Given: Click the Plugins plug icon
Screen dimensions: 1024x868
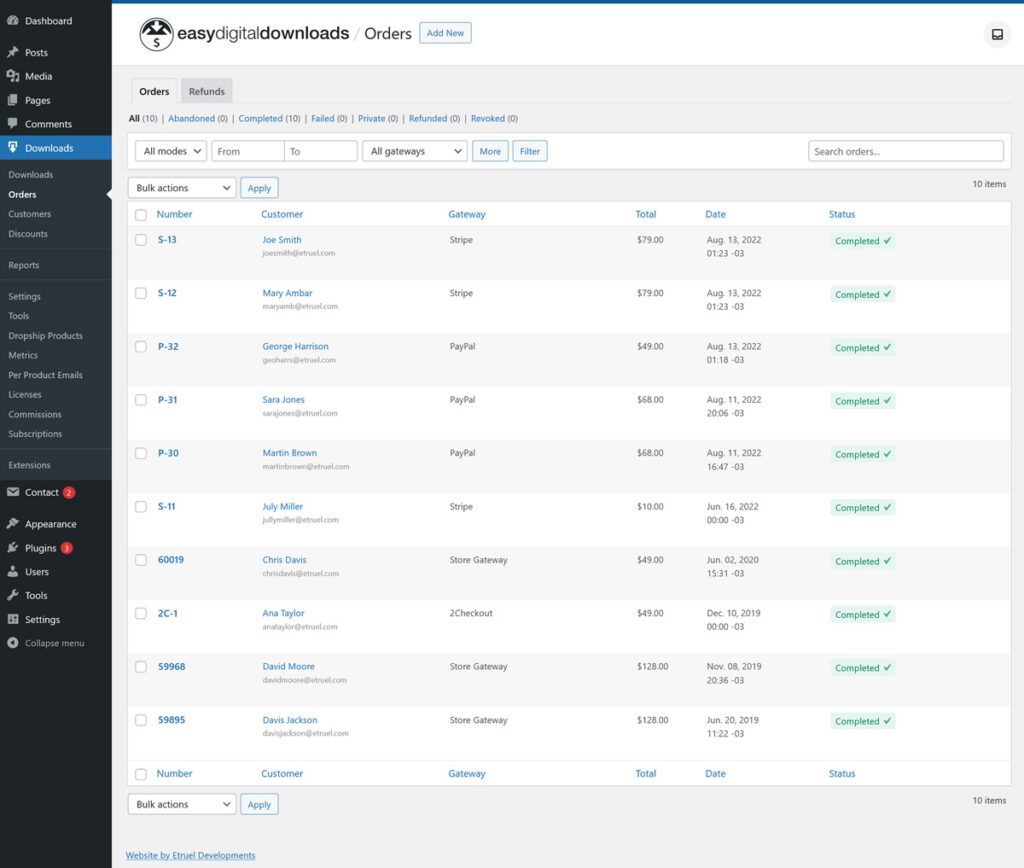Looking at the screenshot, I should pos(12,548).
